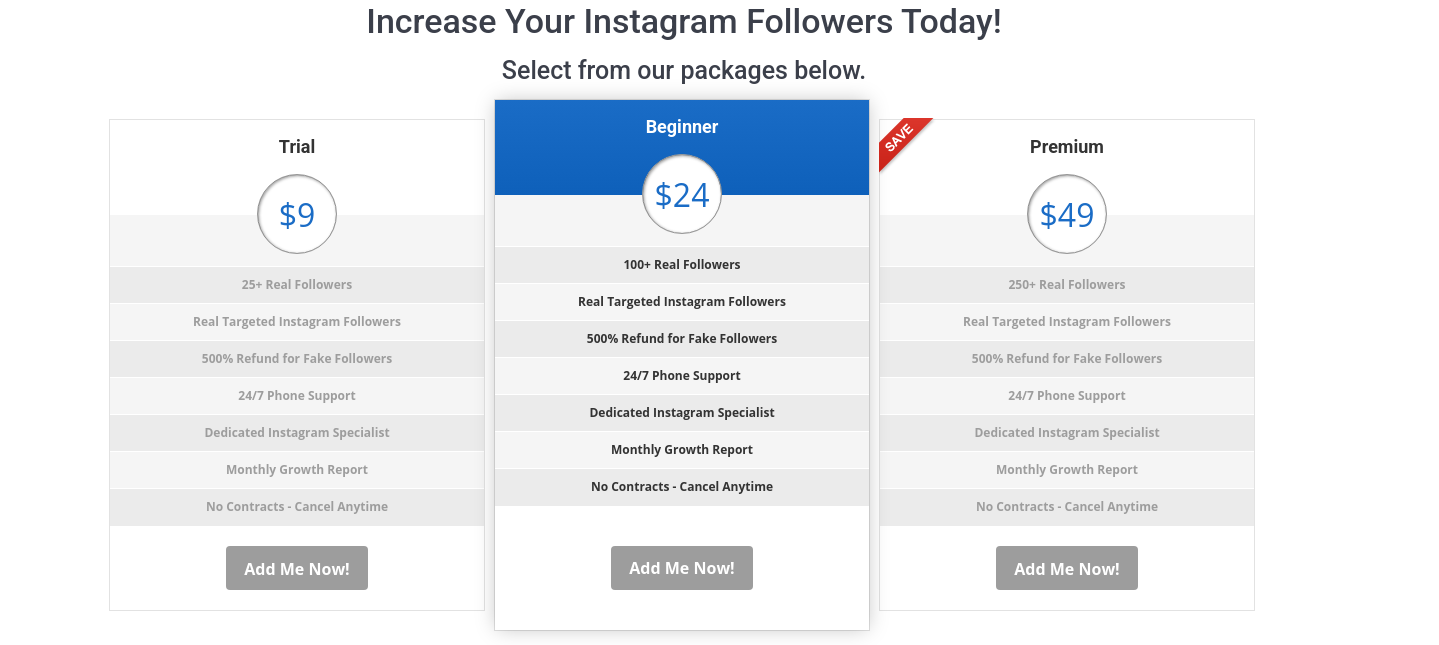Click 25+ Real Followers in Trial
Viewport: 1439px width, 645px height.
297,285
